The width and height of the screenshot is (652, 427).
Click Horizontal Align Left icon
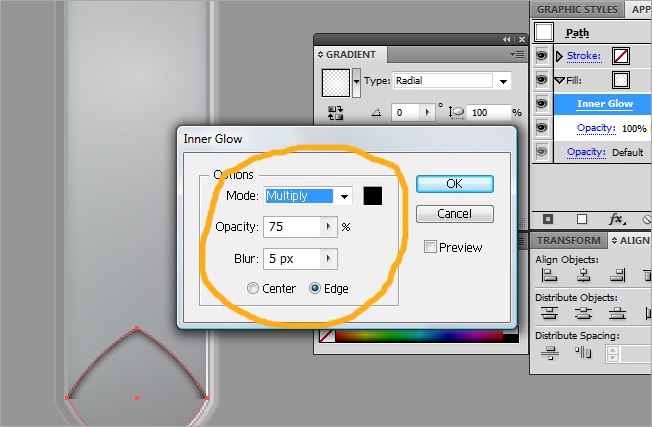pyautogui.click(x=549, y=275)
